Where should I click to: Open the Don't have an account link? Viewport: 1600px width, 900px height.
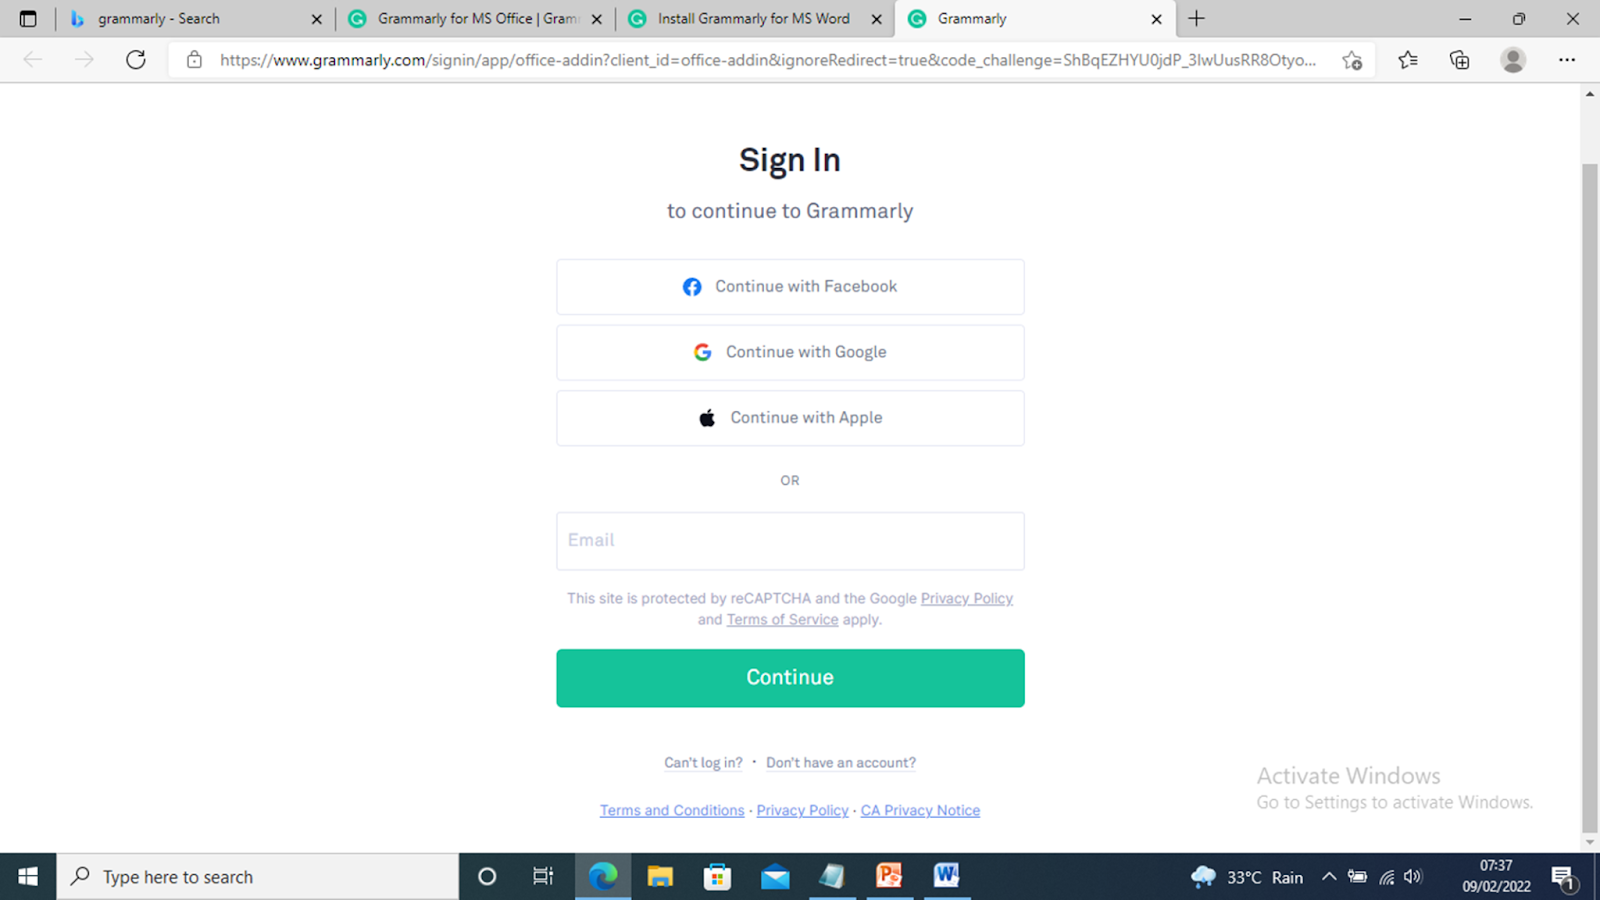click(x=841, y=763)
